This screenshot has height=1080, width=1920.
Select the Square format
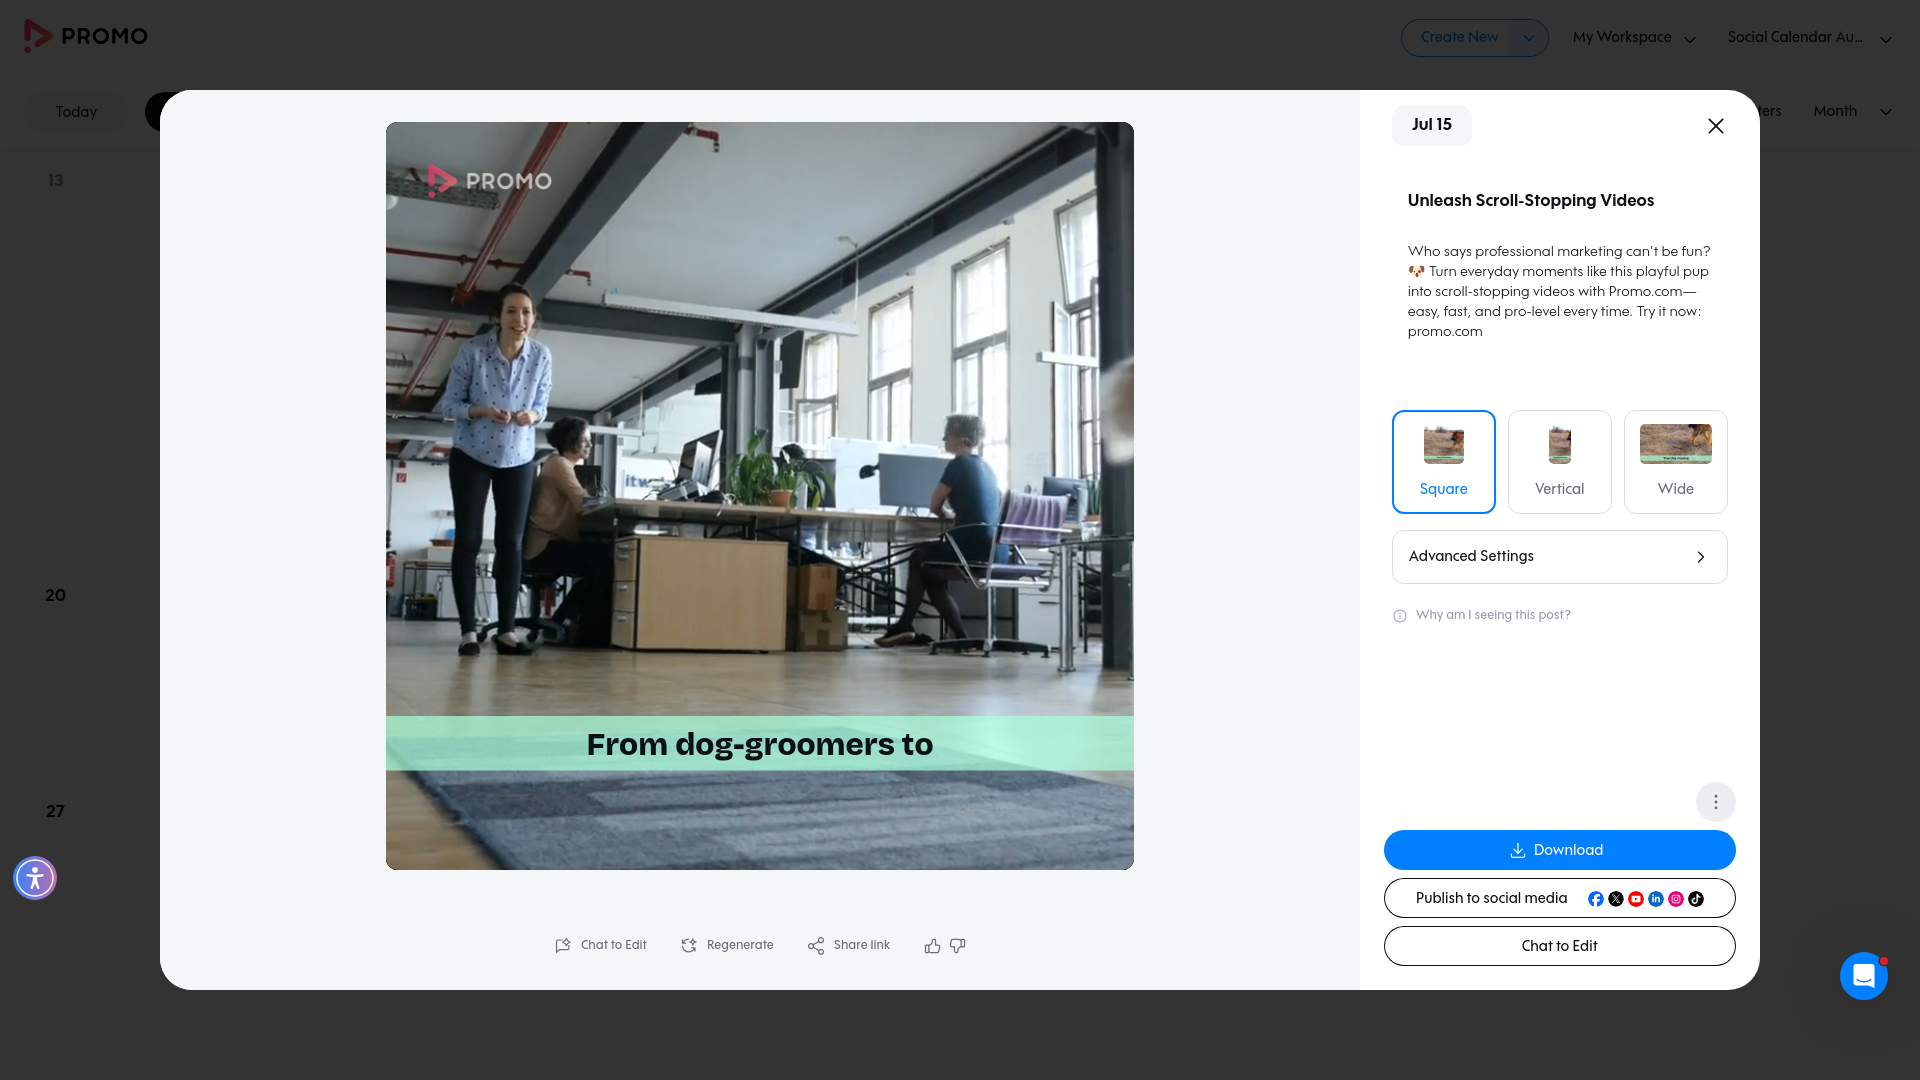point(1444,462)
